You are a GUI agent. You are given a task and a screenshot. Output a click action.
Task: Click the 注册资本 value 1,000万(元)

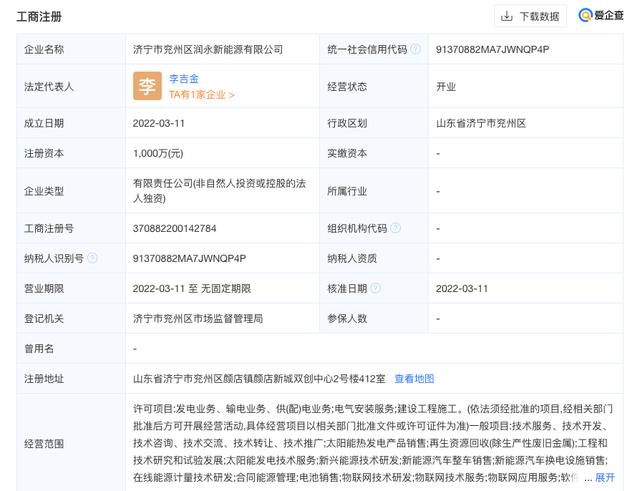pos(158,153)
